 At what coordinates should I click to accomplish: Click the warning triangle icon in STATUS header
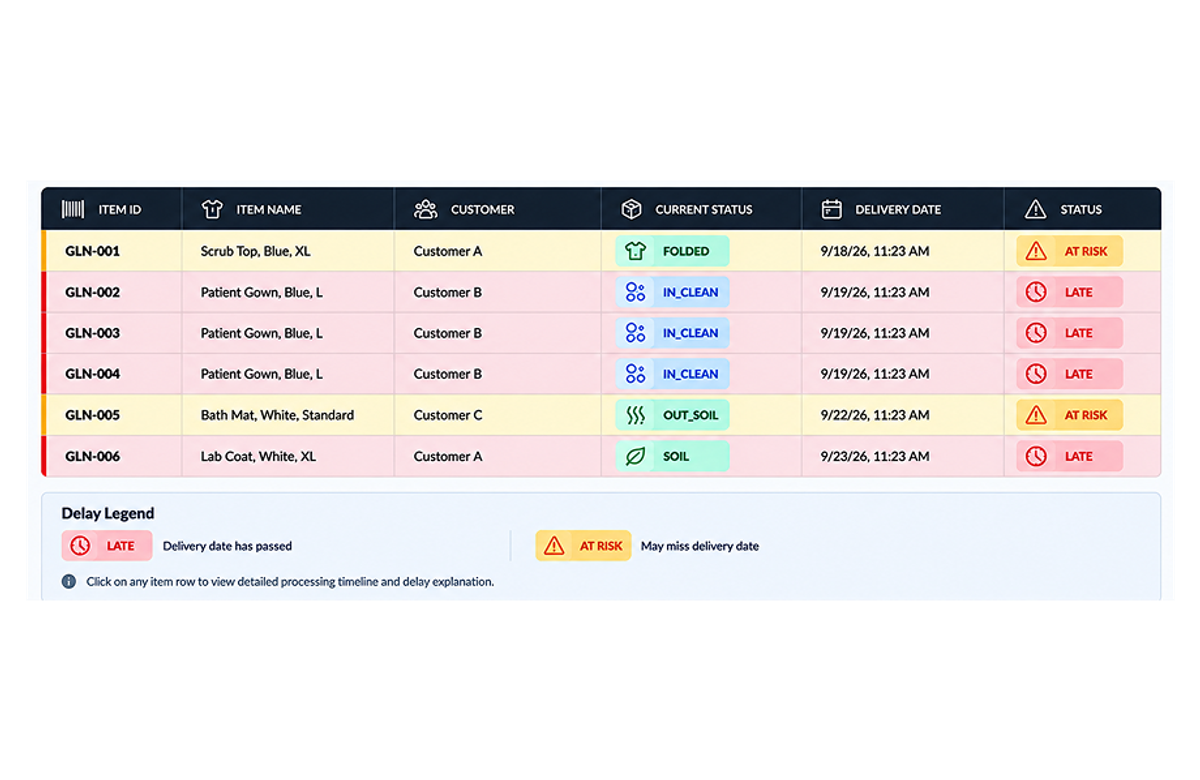point(1036,209)
